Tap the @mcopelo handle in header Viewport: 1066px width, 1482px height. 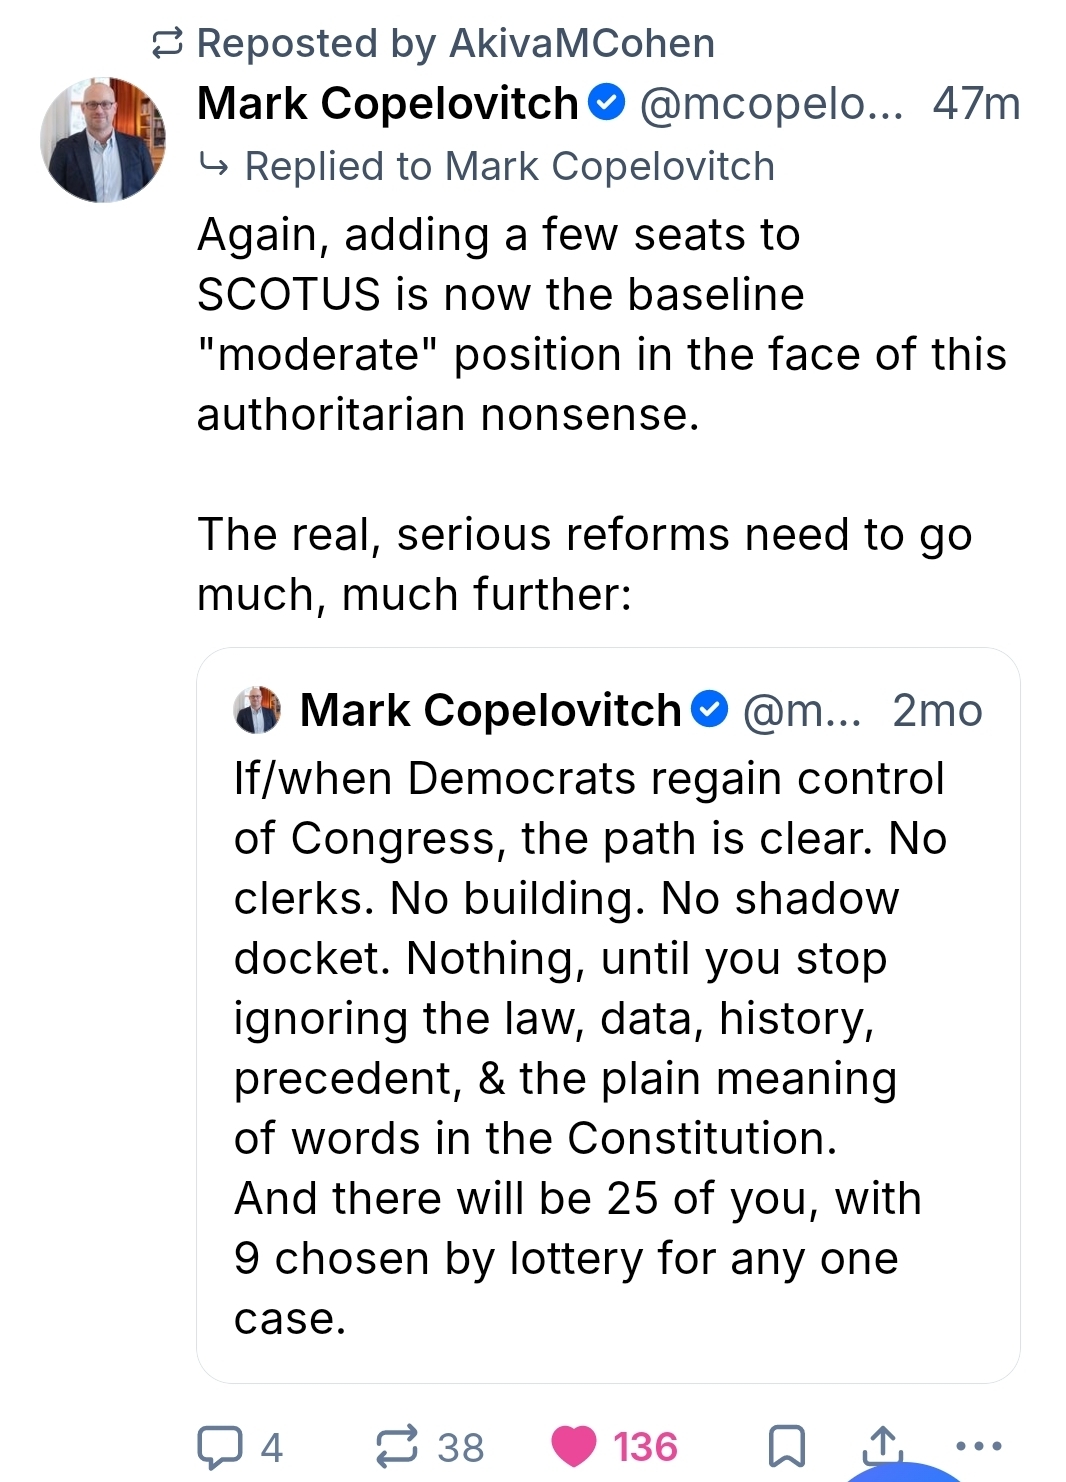point(770,104)
